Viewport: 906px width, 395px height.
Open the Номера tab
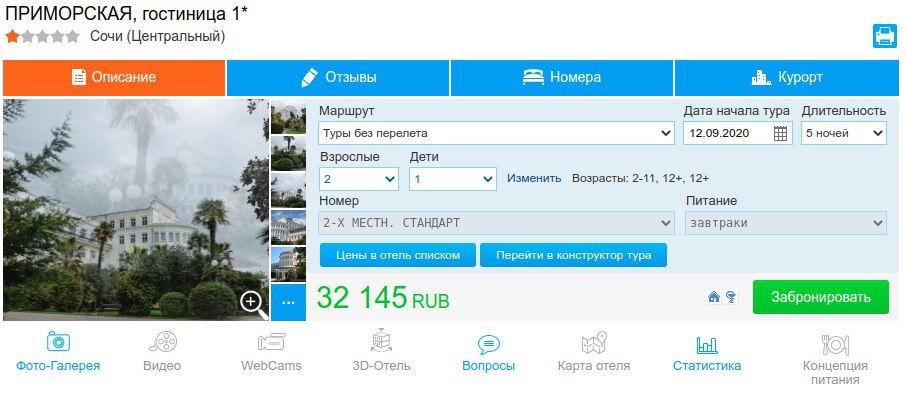click(562, 77)
